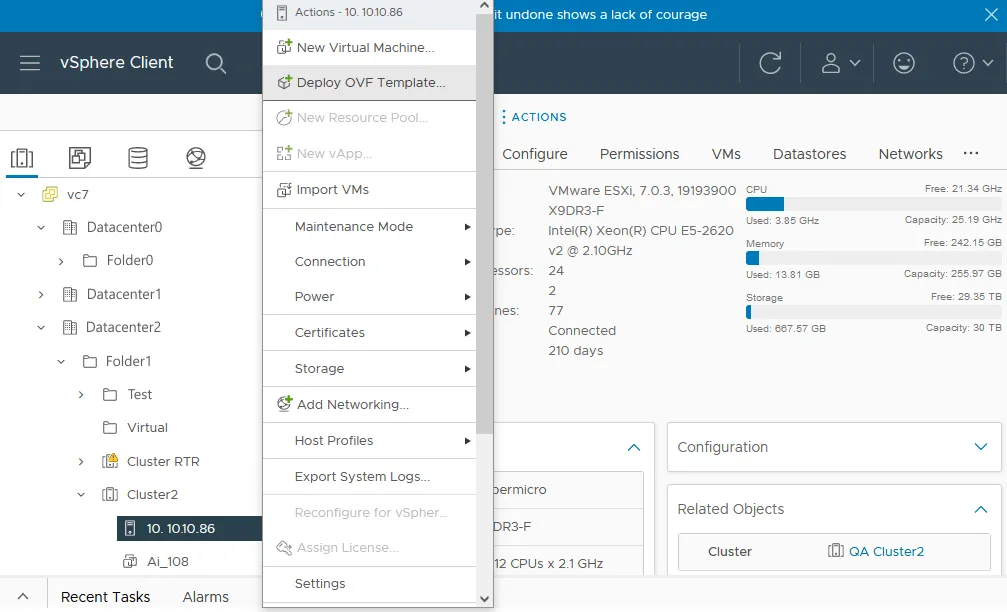Open the Storage inventory view icon
Viewport: 1007px width, 612px height.
(x=138, y=158)
